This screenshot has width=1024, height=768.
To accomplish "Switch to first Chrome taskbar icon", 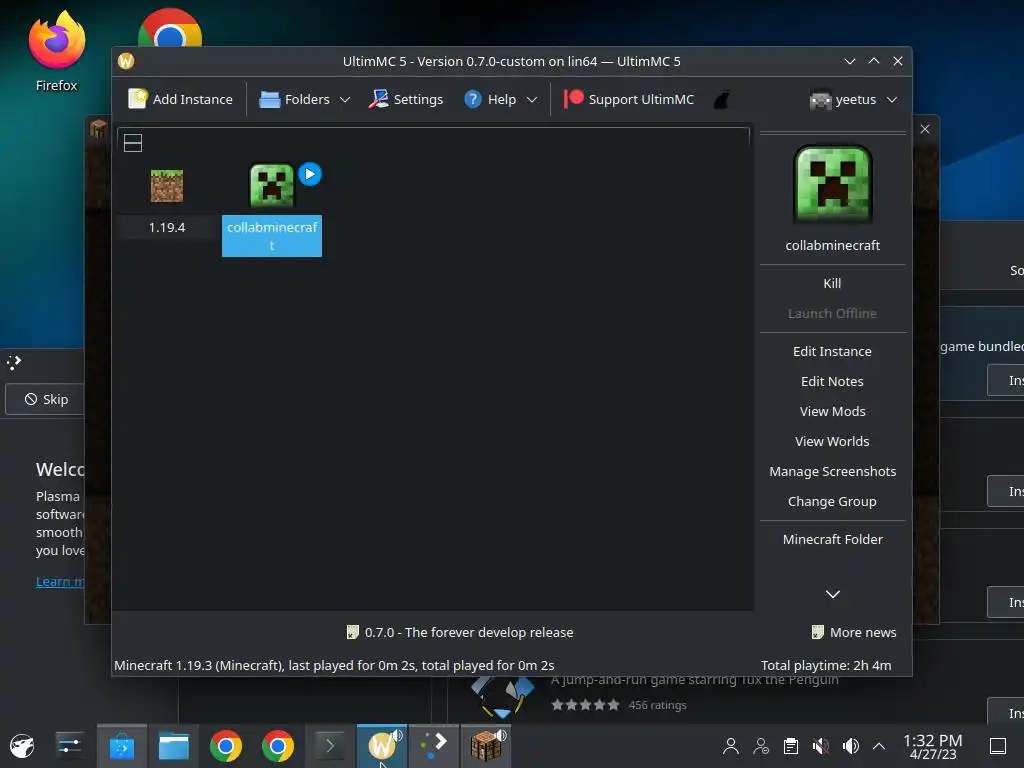I will [x=225, y=746].
